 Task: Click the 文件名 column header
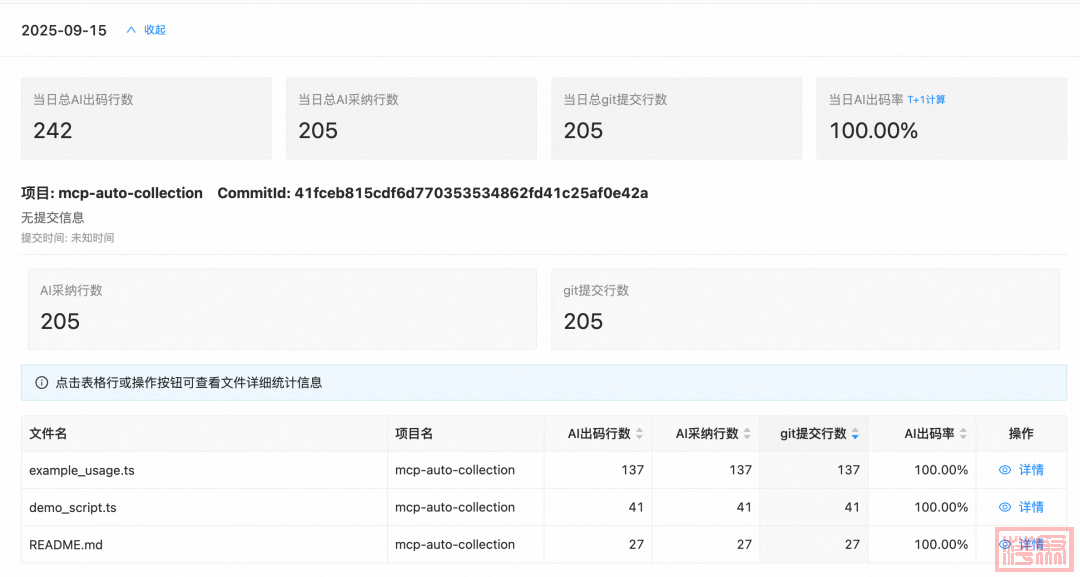[x=48, y=434]
